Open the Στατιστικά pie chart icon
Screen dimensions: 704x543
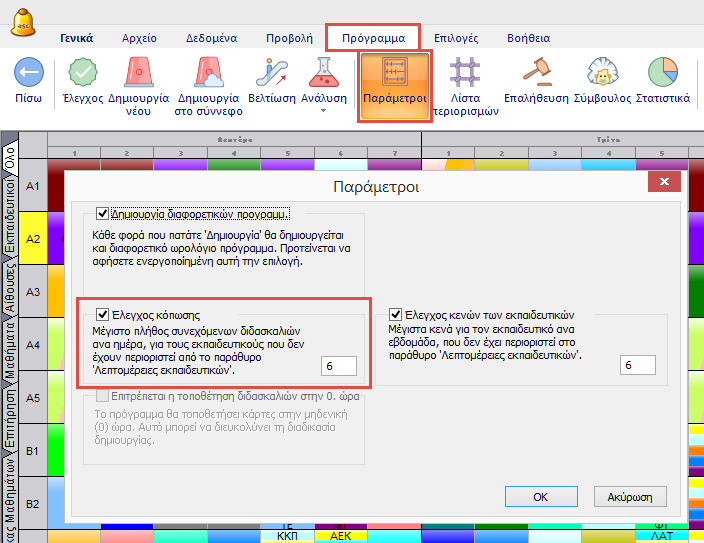(x=660, y=73)
